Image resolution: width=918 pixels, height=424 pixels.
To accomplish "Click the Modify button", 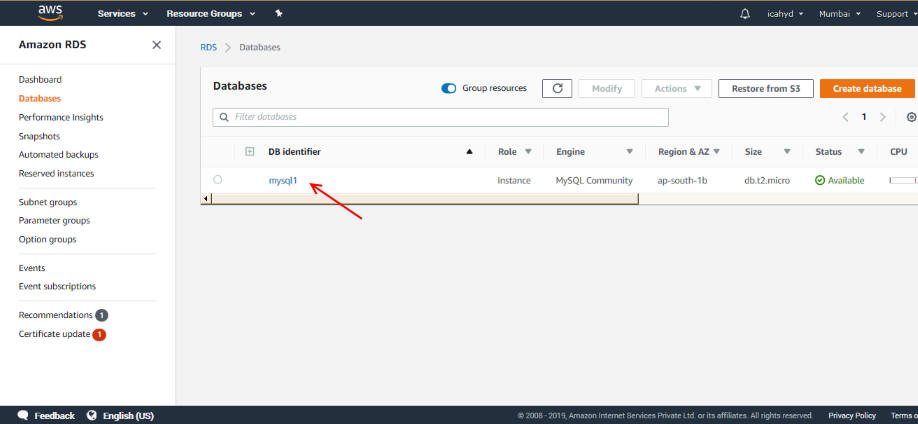I will point(607,88).
